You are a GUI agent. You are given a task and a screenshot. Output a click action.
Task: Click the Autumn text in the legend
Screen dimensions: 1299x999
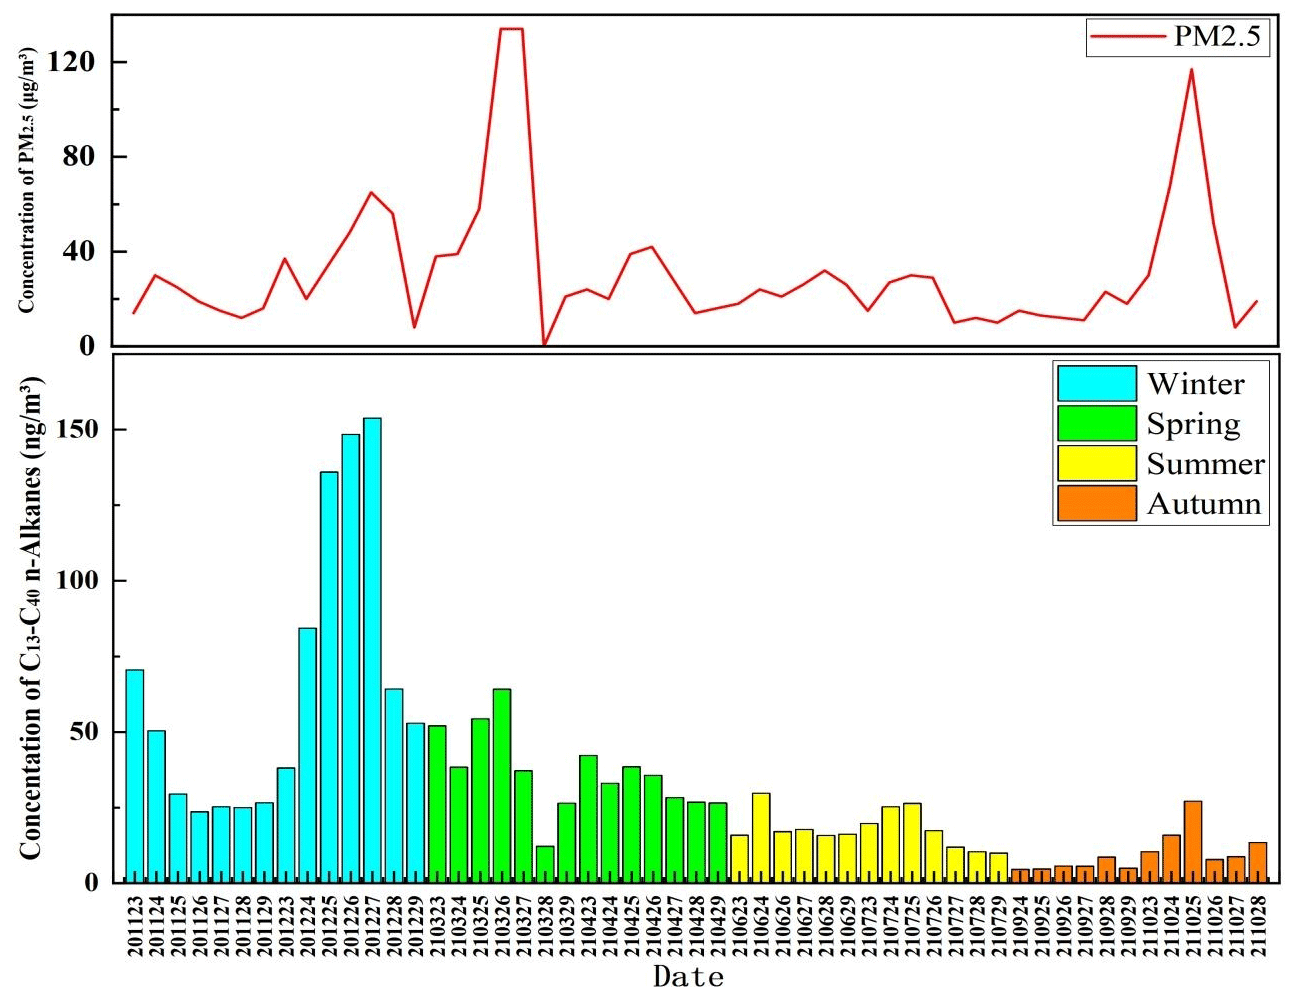[x=1204, y=504]
